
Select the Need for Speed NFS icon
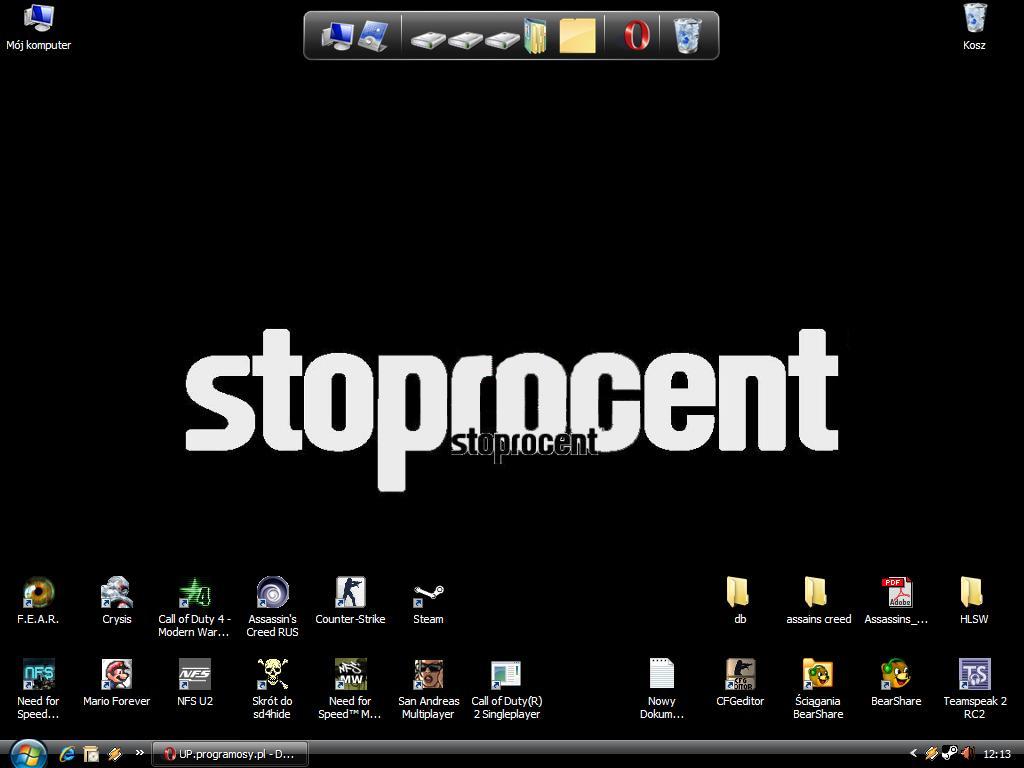(x=38, y=689)
